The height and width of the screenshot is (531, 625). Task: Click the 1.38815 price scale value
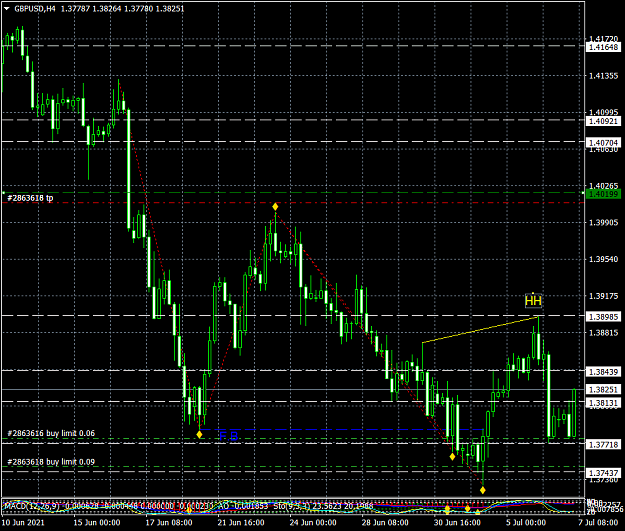tap(603, 332)
